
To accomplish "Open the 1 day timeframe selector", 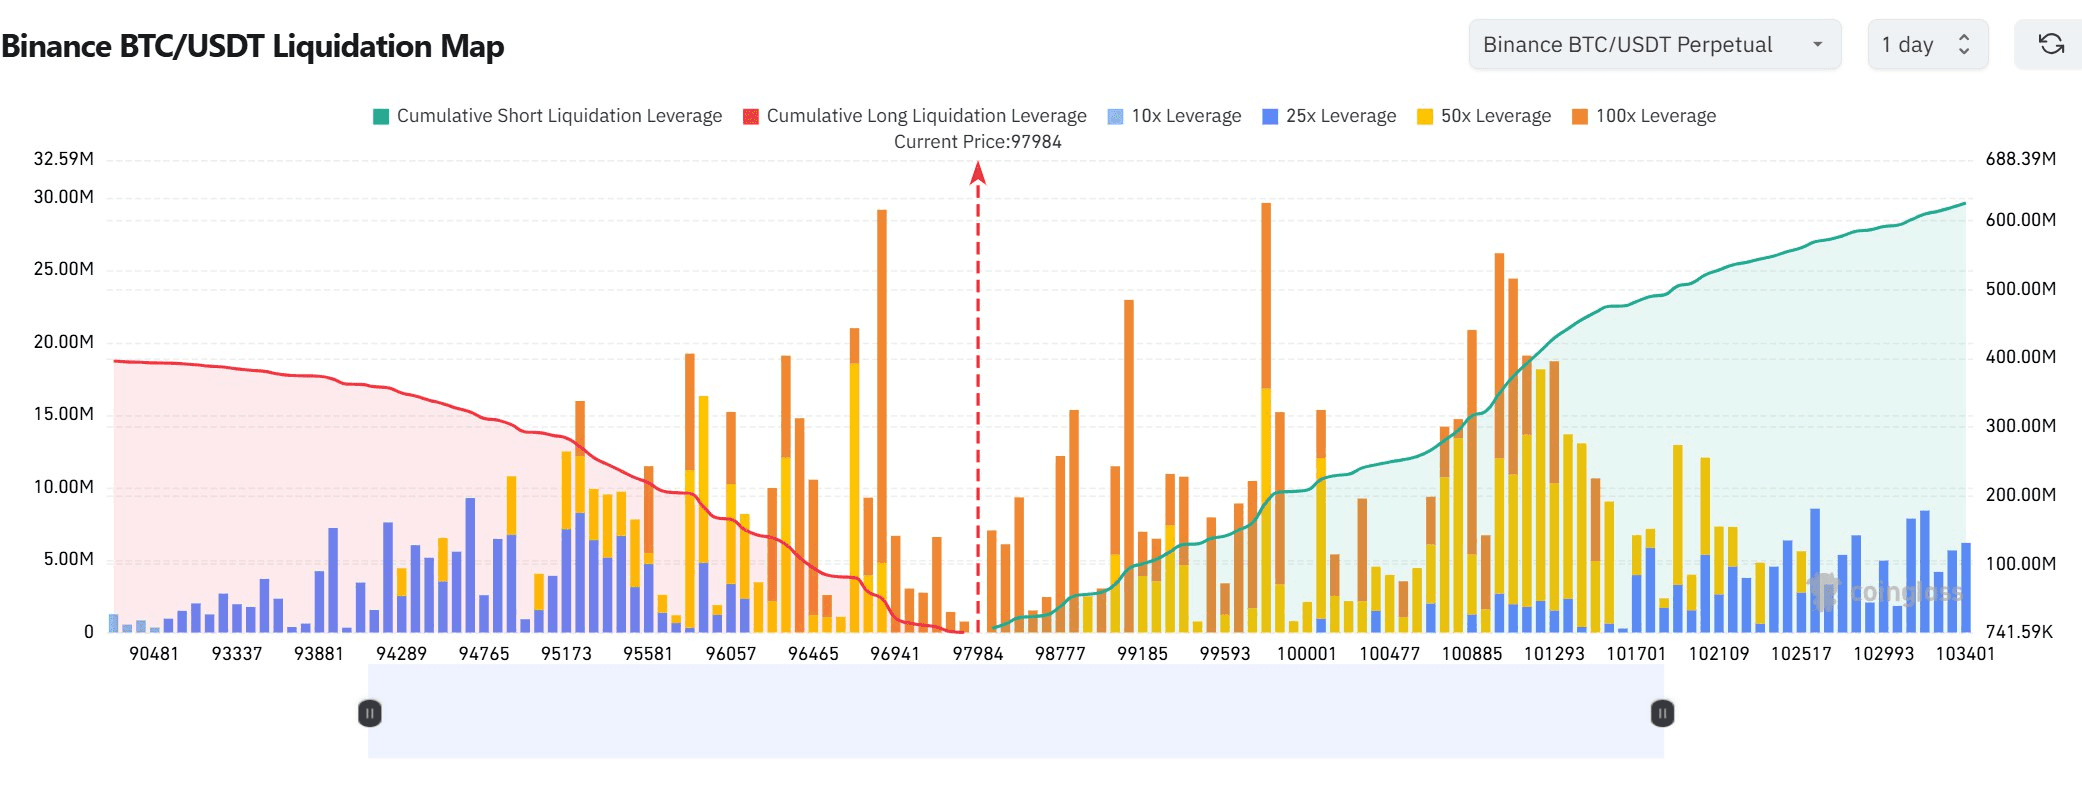I will [x=1927, y=44].
